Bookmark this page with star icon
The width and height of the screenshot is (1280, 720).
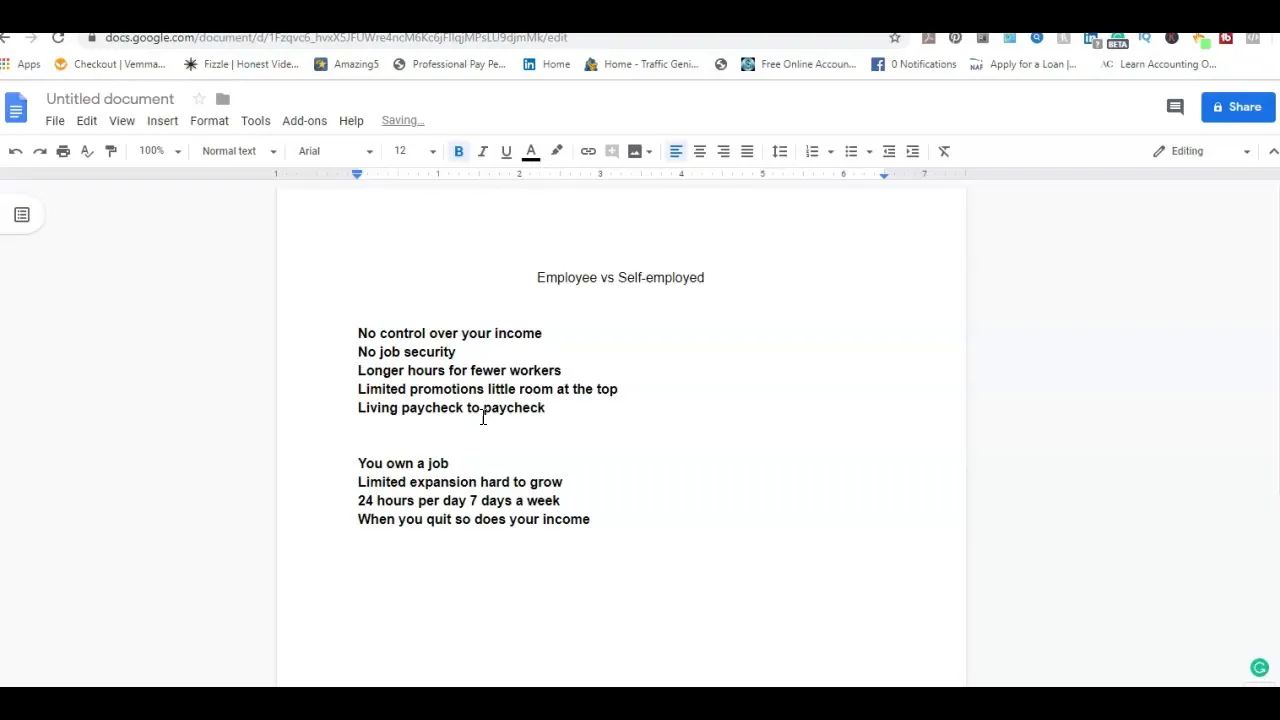point(895,38)
